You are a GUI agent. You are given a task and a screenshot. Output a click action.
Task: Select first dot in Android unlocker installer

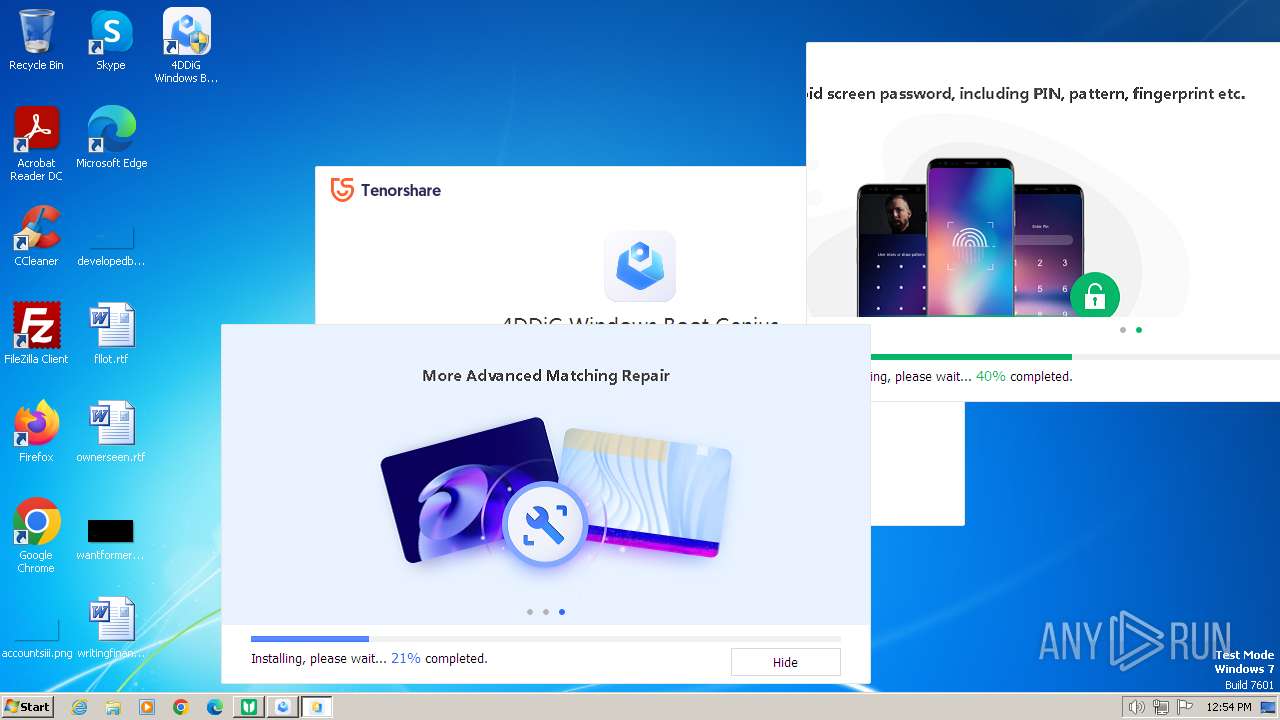(x=1123, y=330)
